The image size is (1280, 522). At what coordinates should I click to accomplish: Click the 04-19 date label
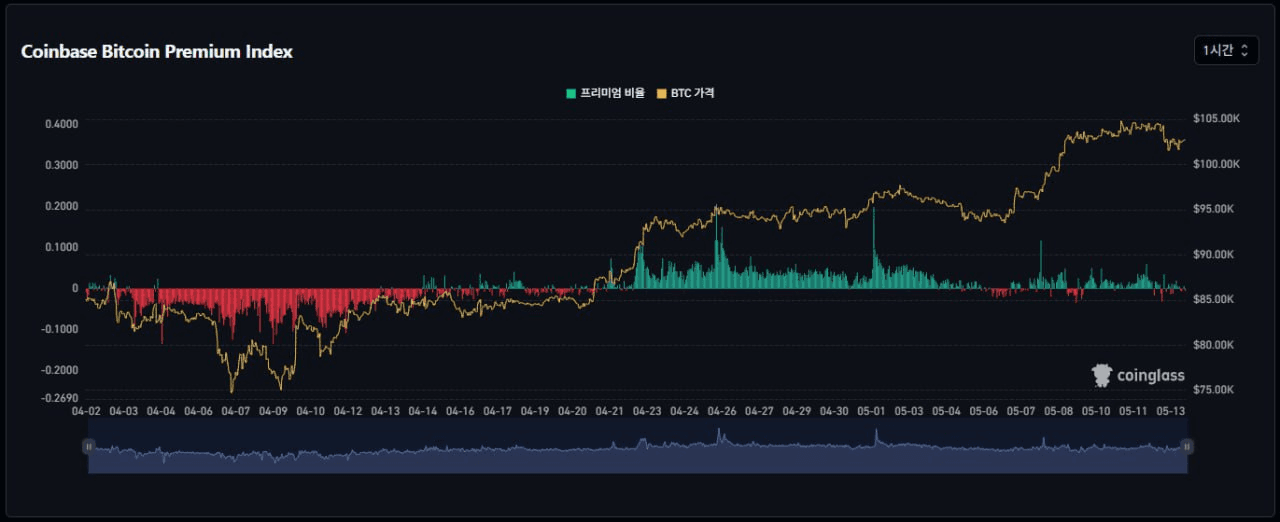(x=535, y=411)
